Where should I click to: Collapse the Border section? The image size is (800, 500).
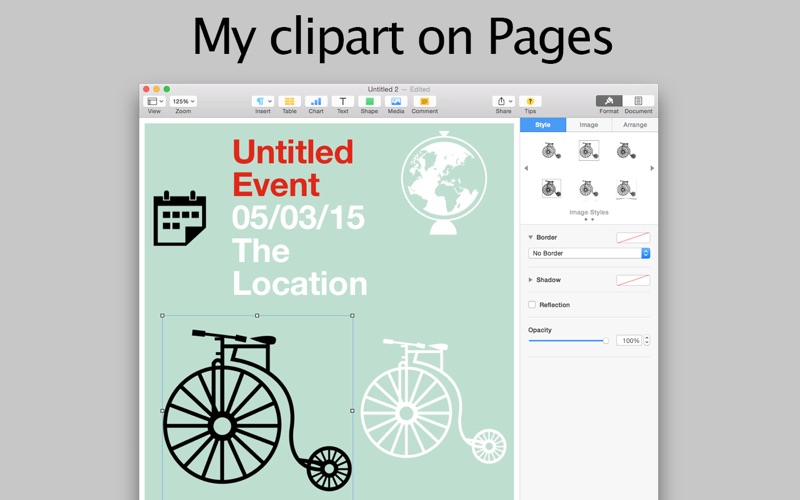tap(531, 237)
